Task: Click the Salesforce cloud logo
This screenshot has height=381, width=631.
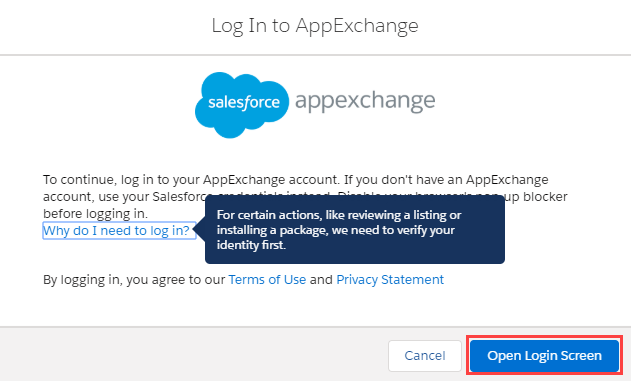Action: tap(242, 105)
